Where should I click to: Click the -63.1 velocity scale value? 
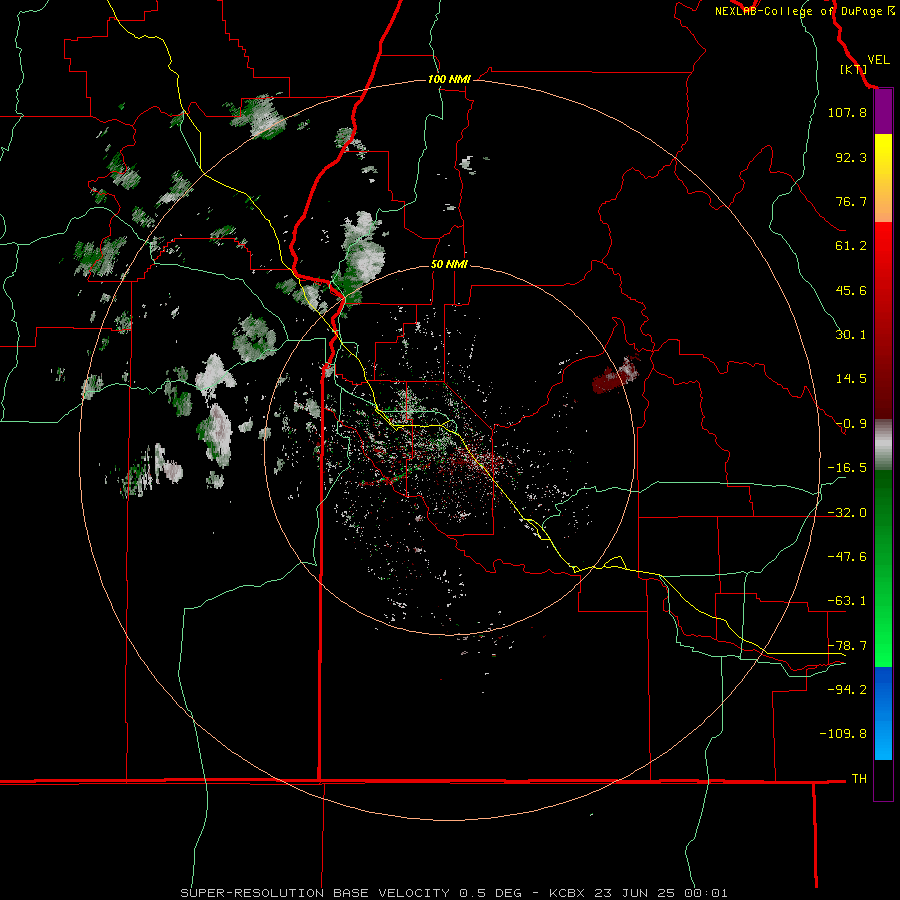[x=847, y=601]
